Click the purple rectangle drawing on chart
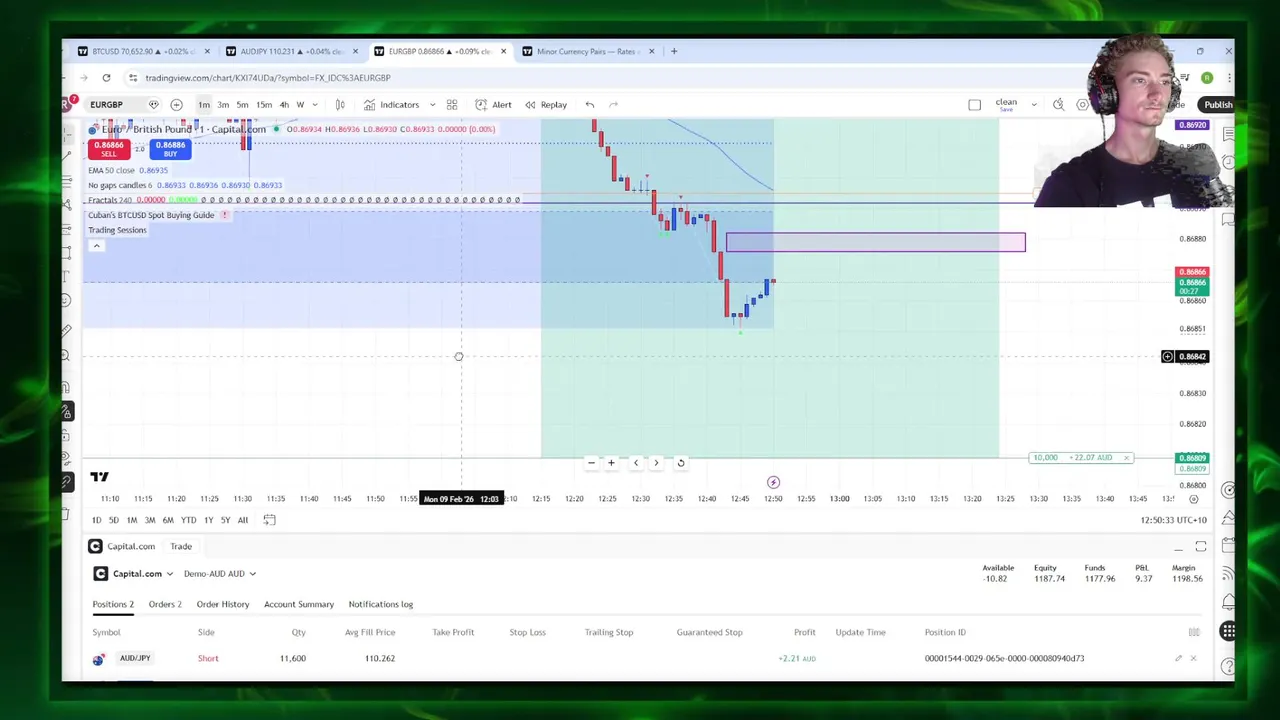 (x=876, y=242)
